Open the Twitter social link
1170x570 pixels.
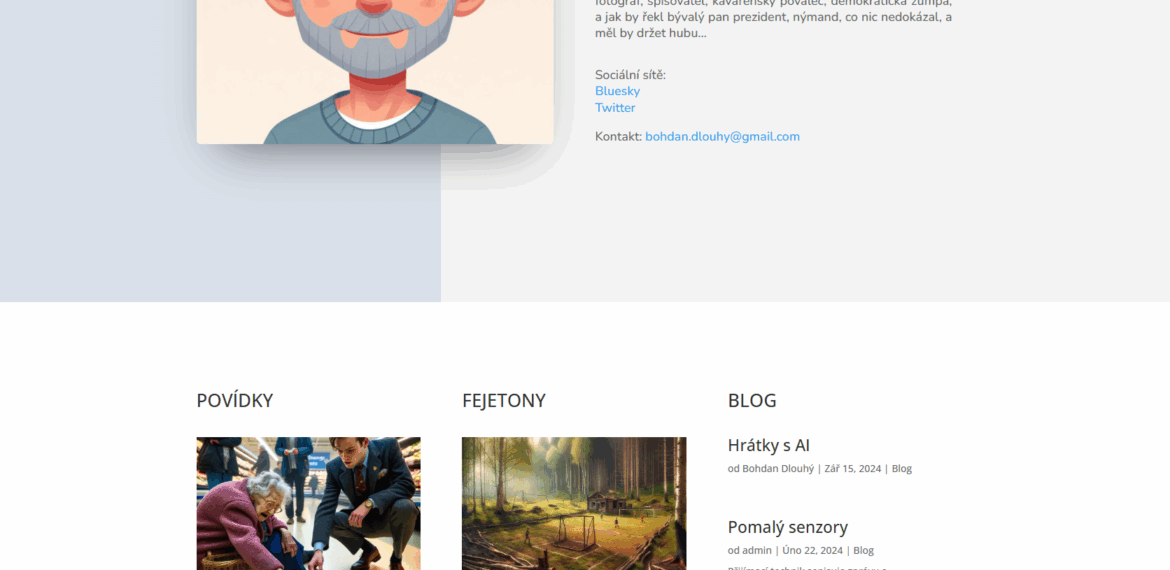point(615,107)
